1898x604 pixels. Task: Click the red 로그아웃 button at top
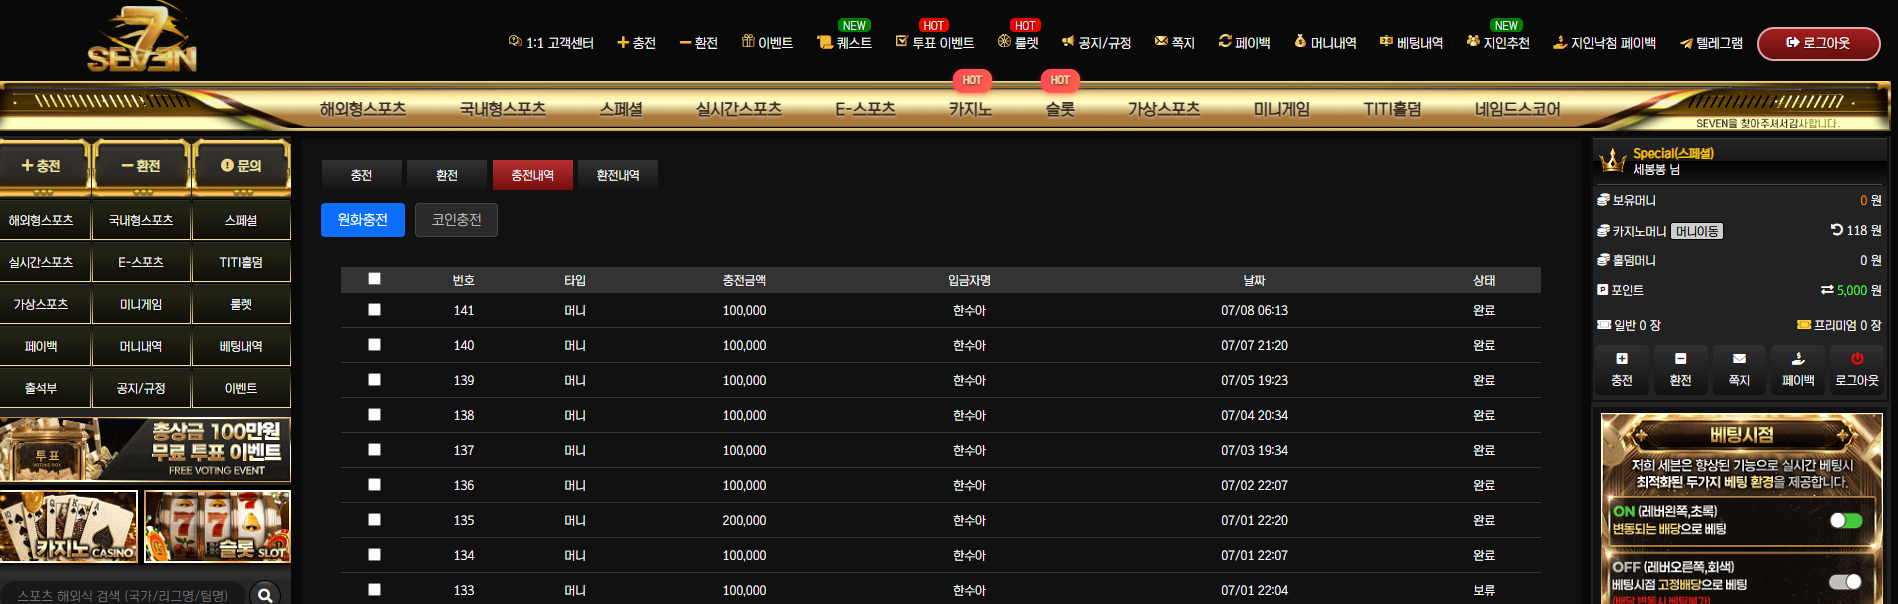click(1818, 43)
